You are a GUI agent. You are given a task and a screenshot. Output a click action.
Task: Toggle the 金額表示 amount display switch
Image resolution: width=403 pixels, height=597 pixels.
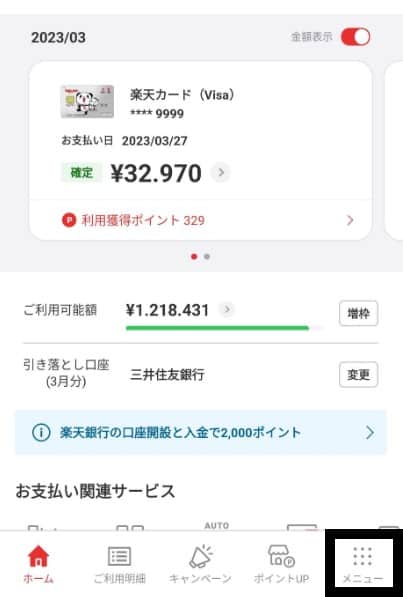tap(355, 37)
